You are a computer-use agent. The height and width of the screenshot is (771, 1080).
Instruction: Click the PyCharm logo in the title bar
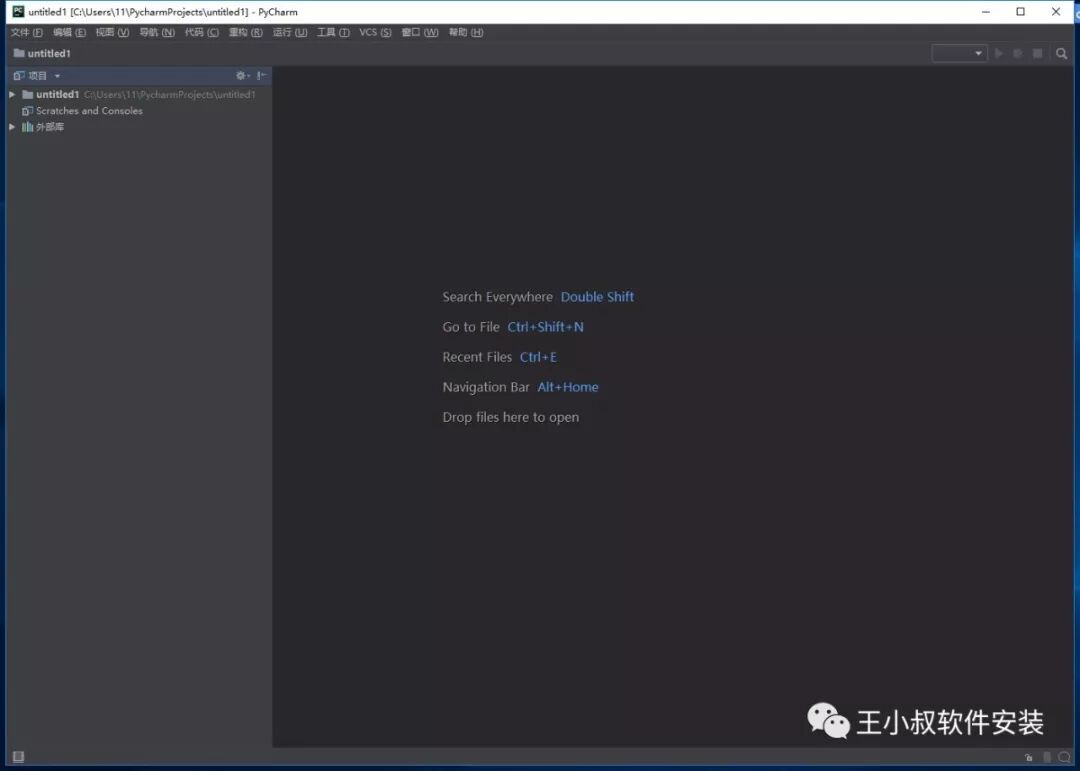[x=18, y=12]
